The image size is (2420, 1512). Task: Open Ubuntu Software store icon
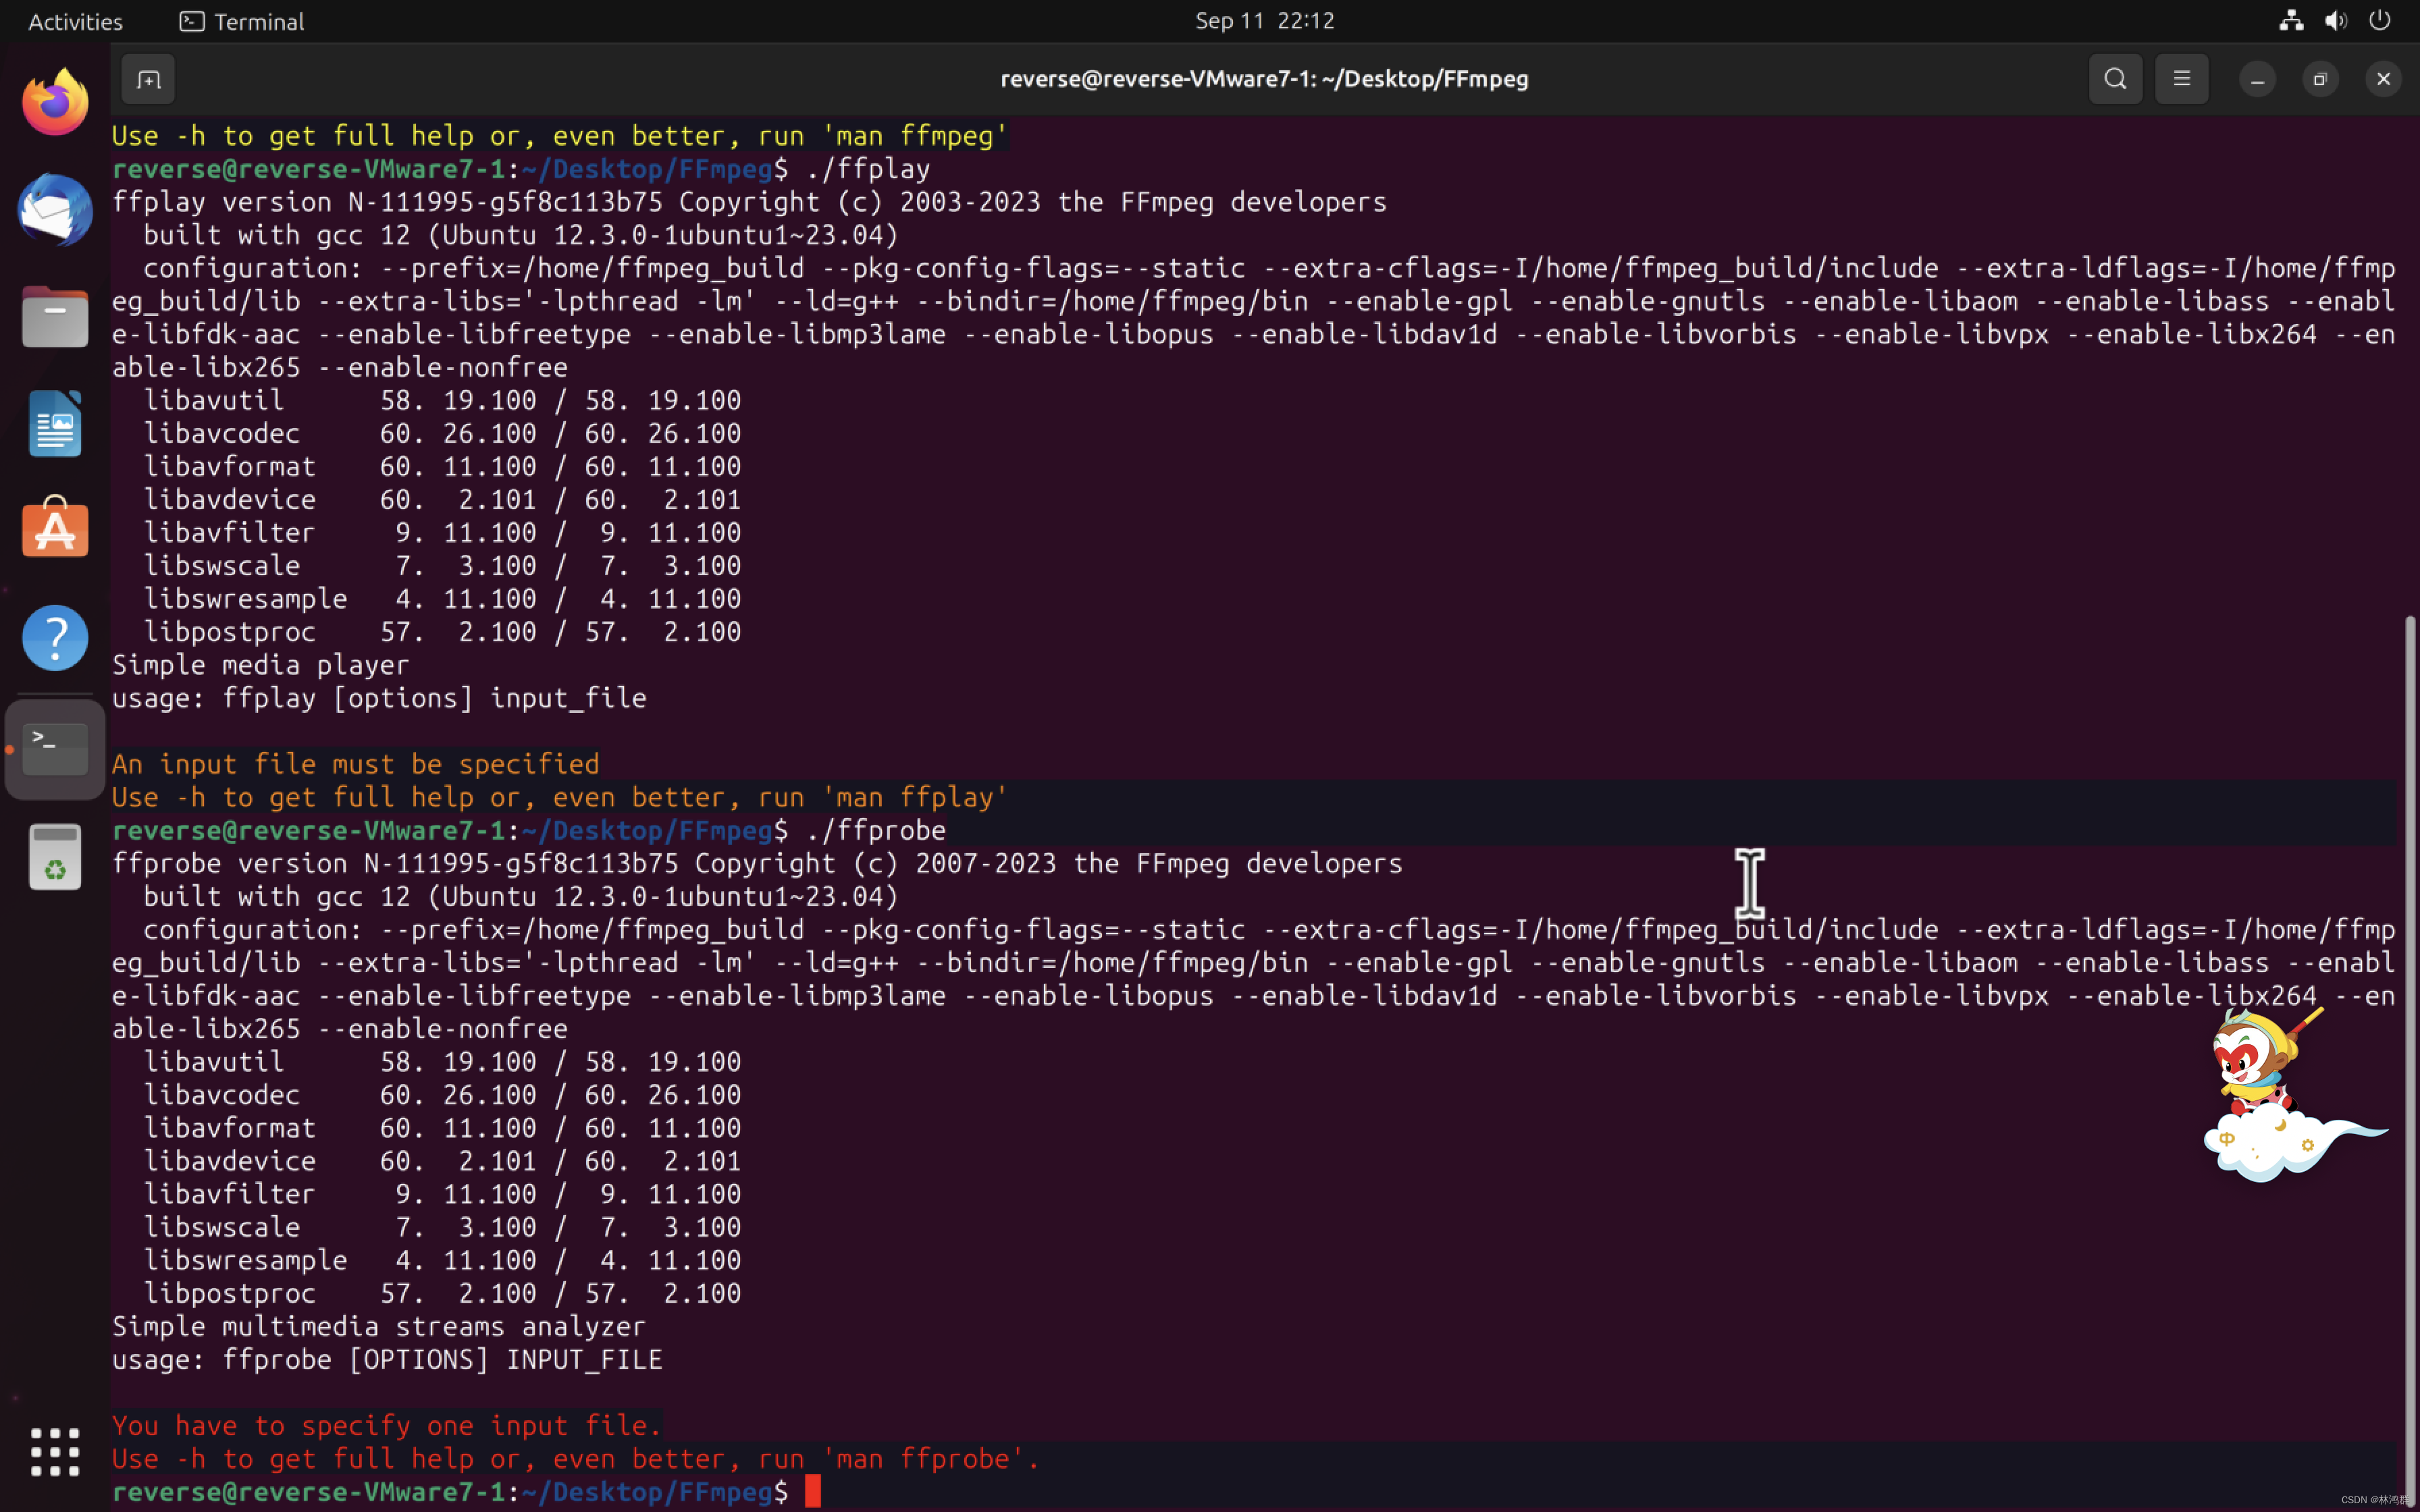click(x=55, y=527)
